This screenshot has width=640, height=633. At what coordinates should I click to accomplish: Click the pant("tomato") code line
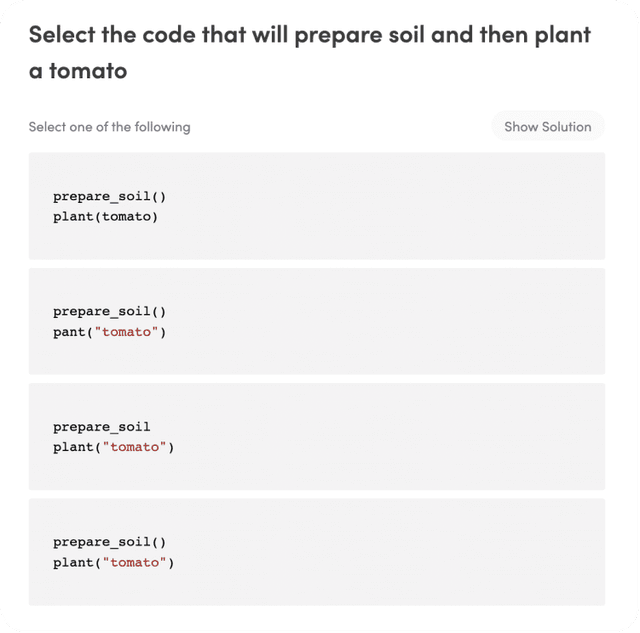click(x=109, y=331)
